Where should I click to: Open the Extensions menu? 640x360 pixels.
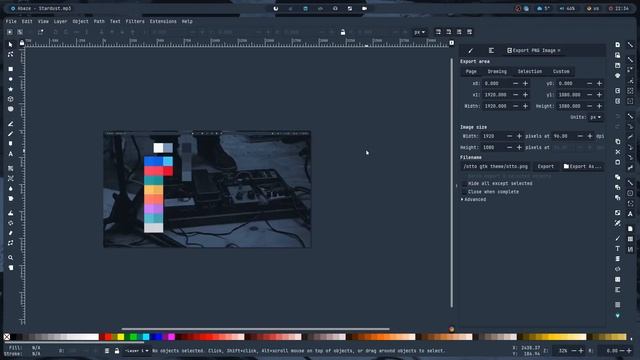[x=163, y=21]
